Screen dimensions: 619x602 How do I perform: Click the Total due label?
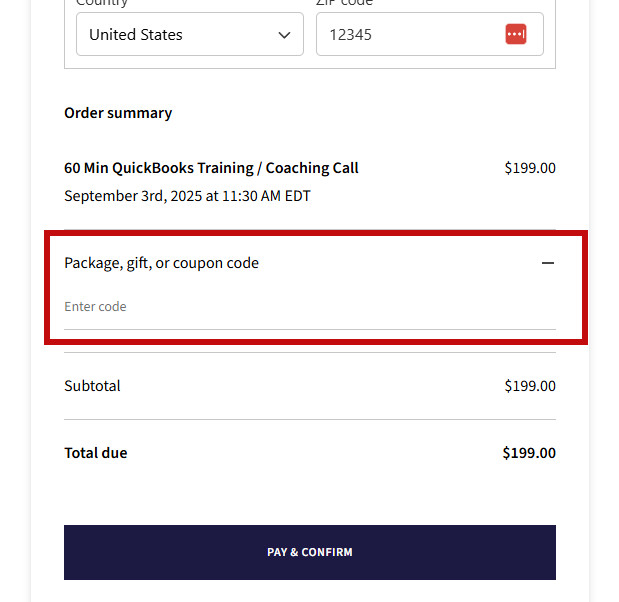(96, 453)
